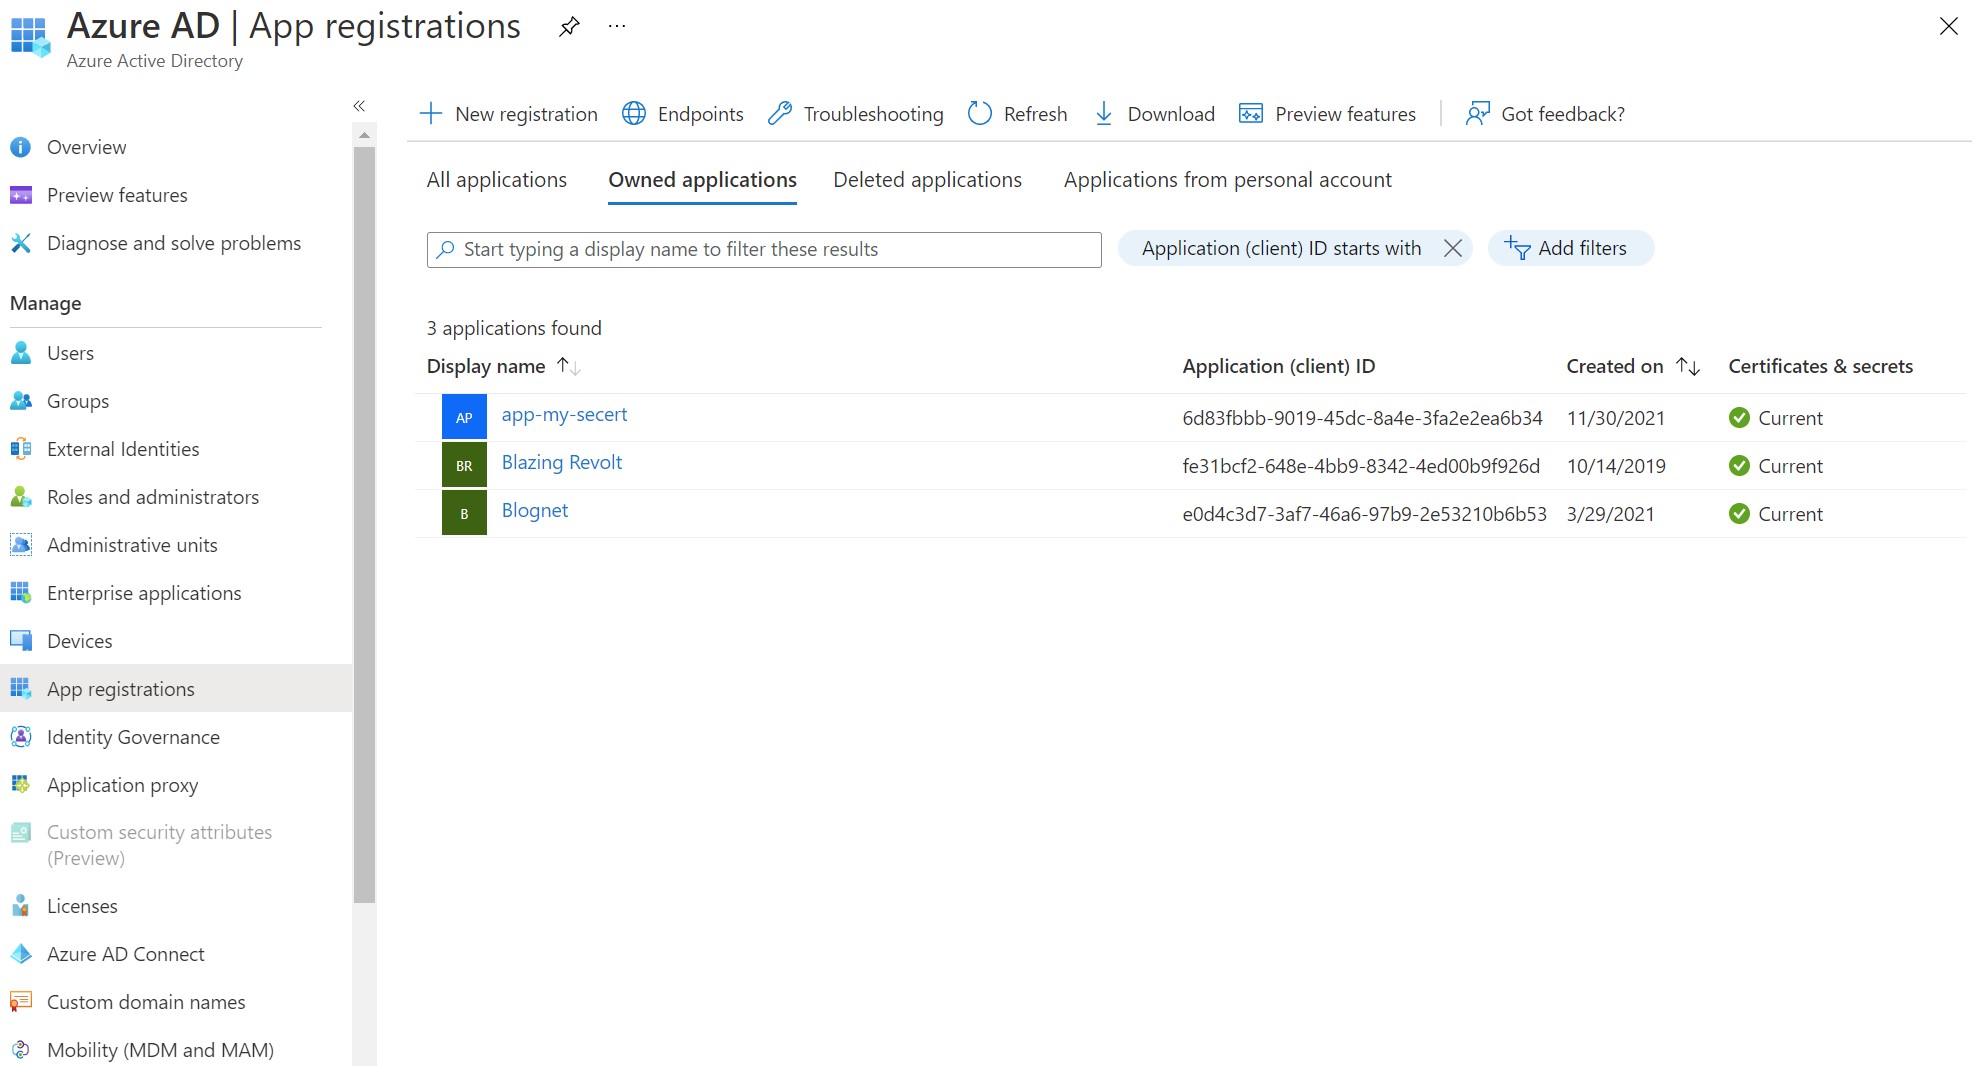Remove the Application (client) ID filter
This screenshot has width=1975, height=1066.
click(1453, 248)
